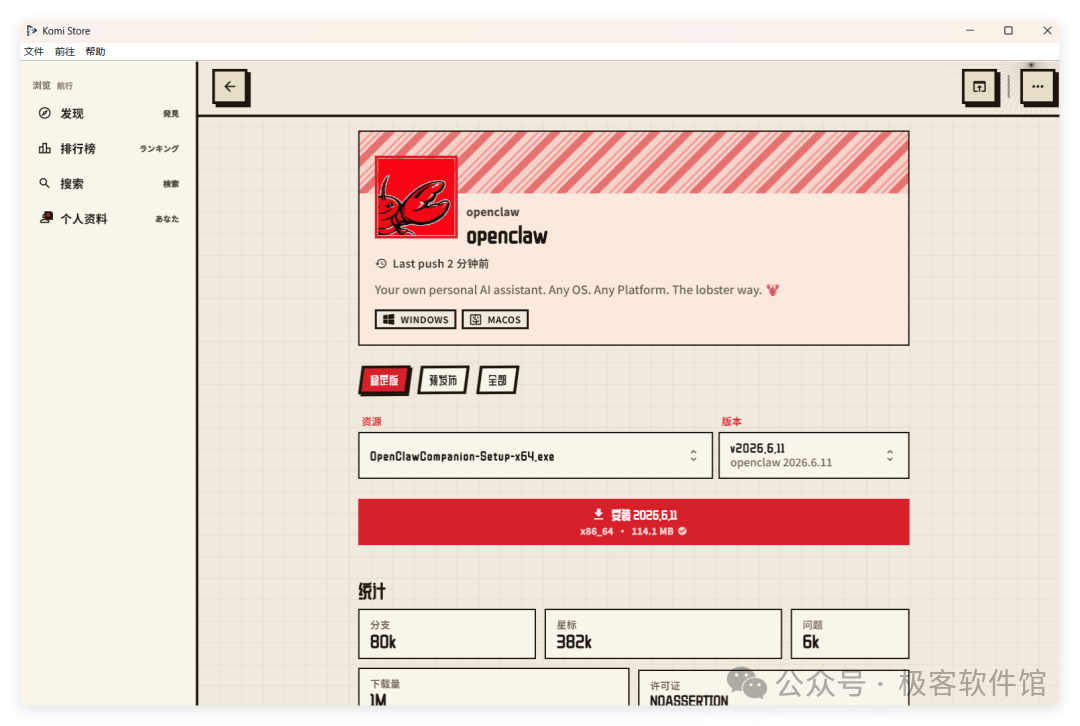The image size is (1080, 726).
Task: Select the 全部 all releases filter
Action: (x=497, y=380)
